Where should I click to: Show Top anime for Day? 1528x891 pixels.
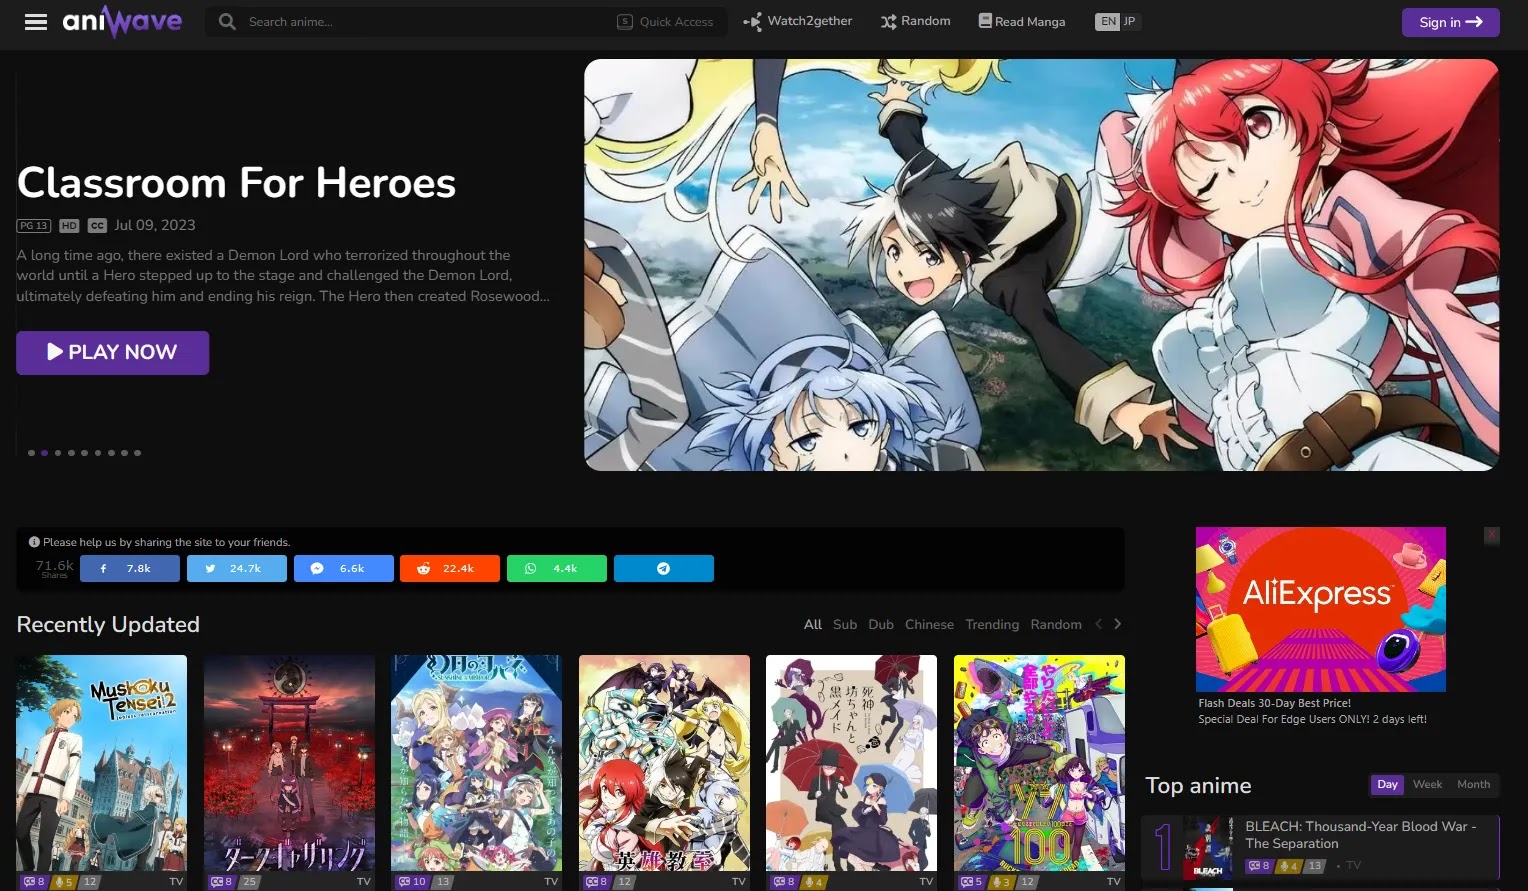click(x=1387, y=785)
